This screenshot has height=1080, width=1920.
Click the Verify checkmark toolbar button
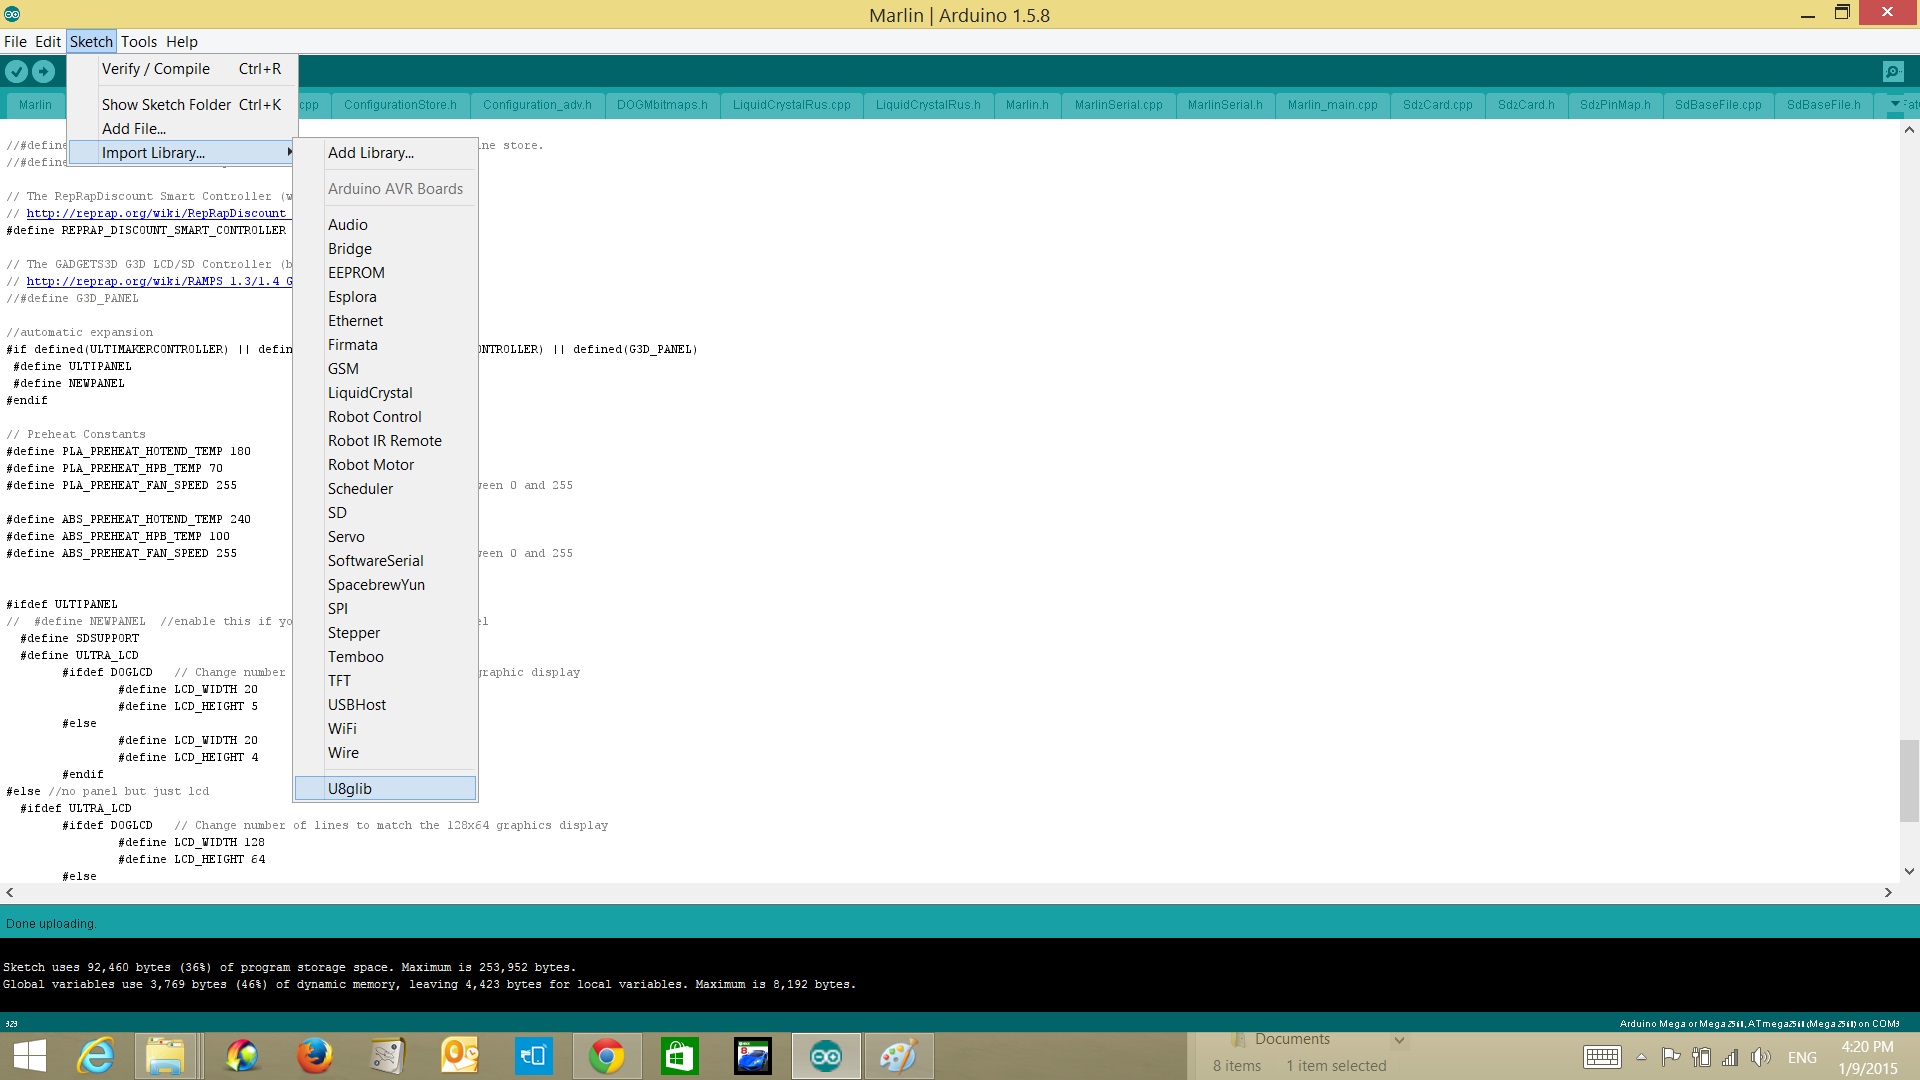click(16, 71)
